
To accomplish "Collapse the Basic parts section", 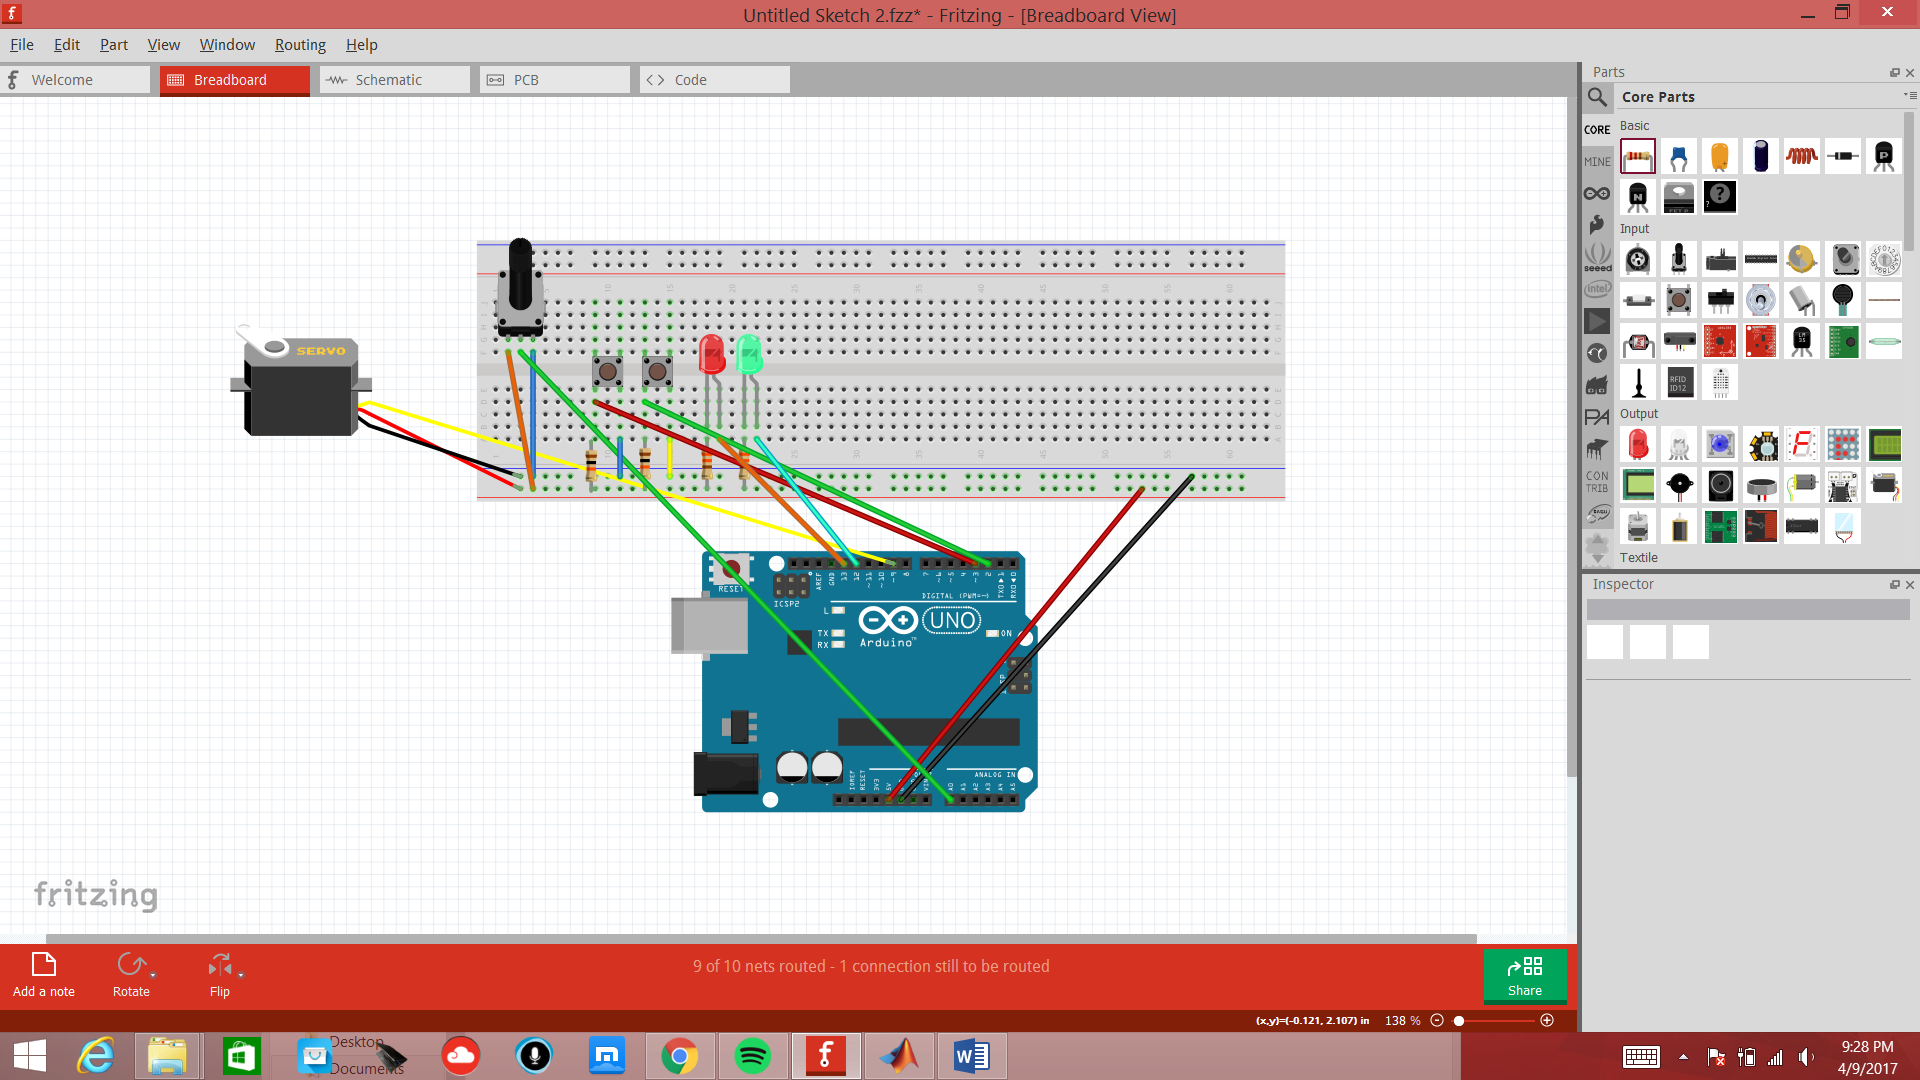I will point(1634,126).
